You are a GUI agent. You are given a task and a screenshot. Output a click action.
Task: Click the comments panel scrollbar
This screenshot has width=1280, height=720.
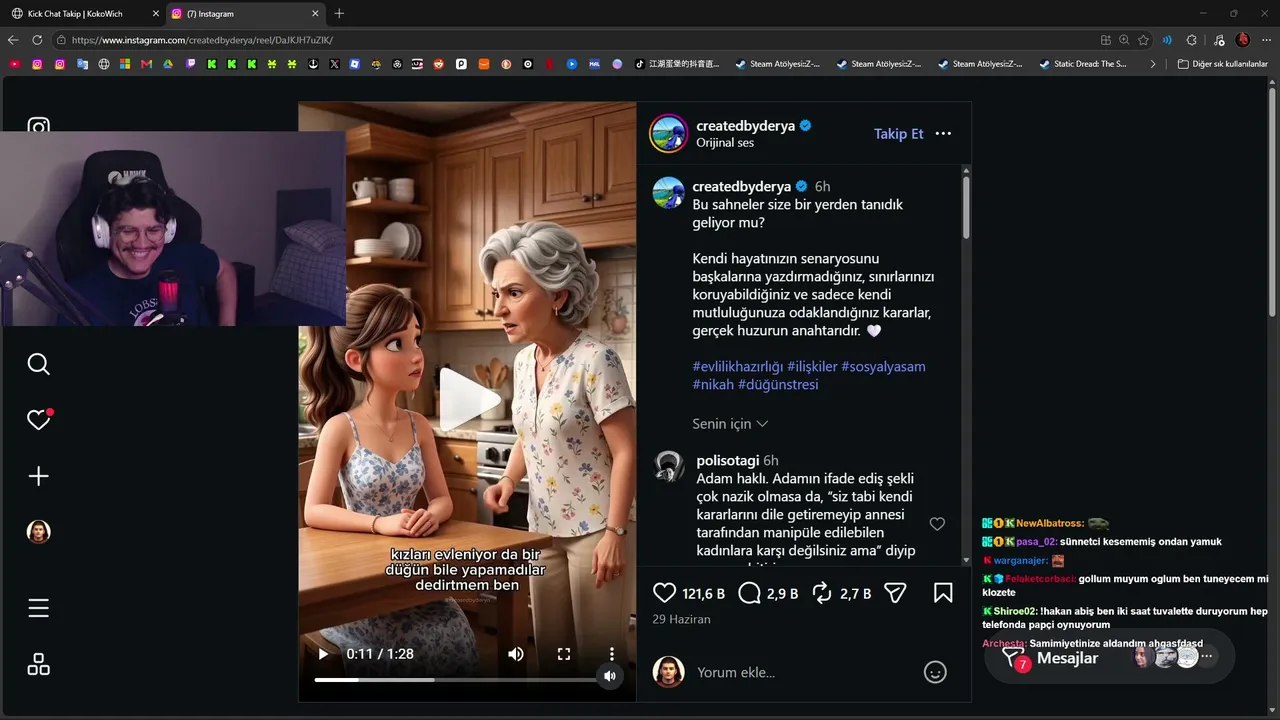click(x=966, y=206)
